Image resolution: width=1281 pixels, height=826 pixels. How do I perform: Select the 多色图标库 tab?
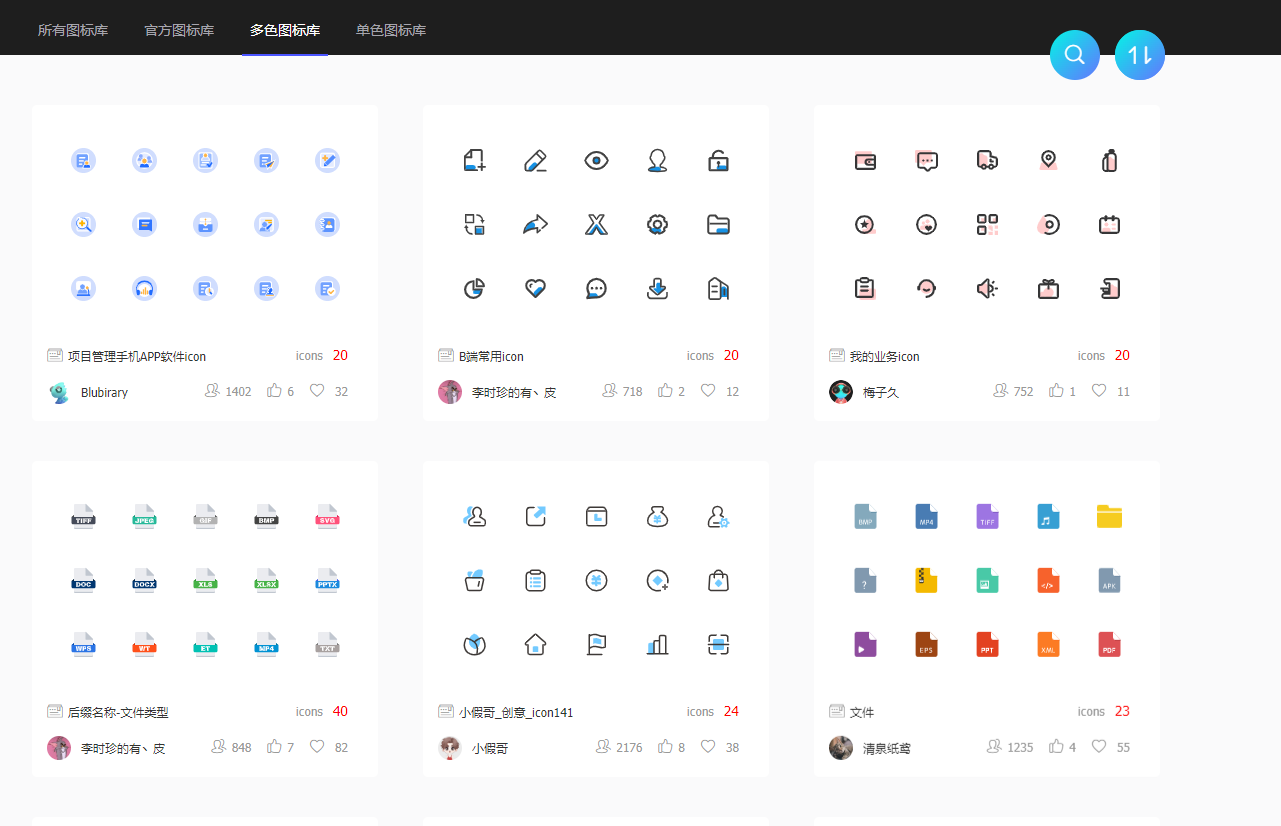click(x=285, y=30)
